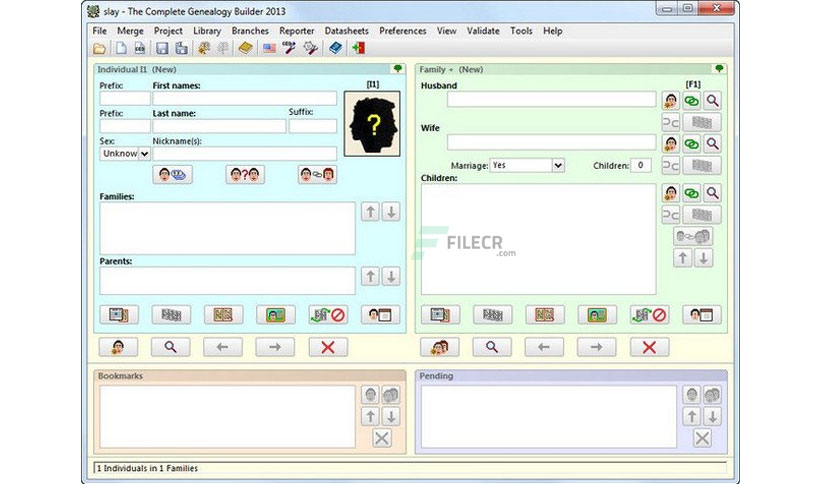Click the status text '1 Individuals in 1 Families'
The image size is (836, 484).
click(147, 468)
